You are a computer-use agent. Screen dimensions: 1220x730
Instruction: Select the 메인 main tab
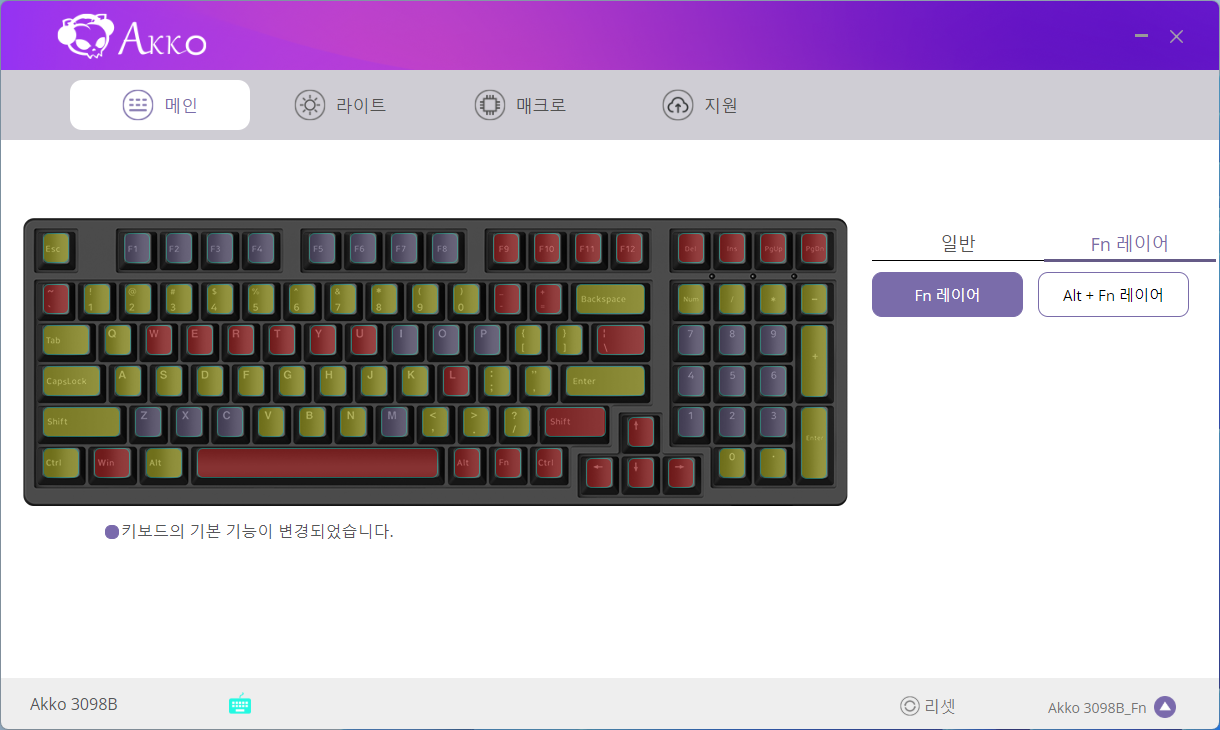(160, 105)
